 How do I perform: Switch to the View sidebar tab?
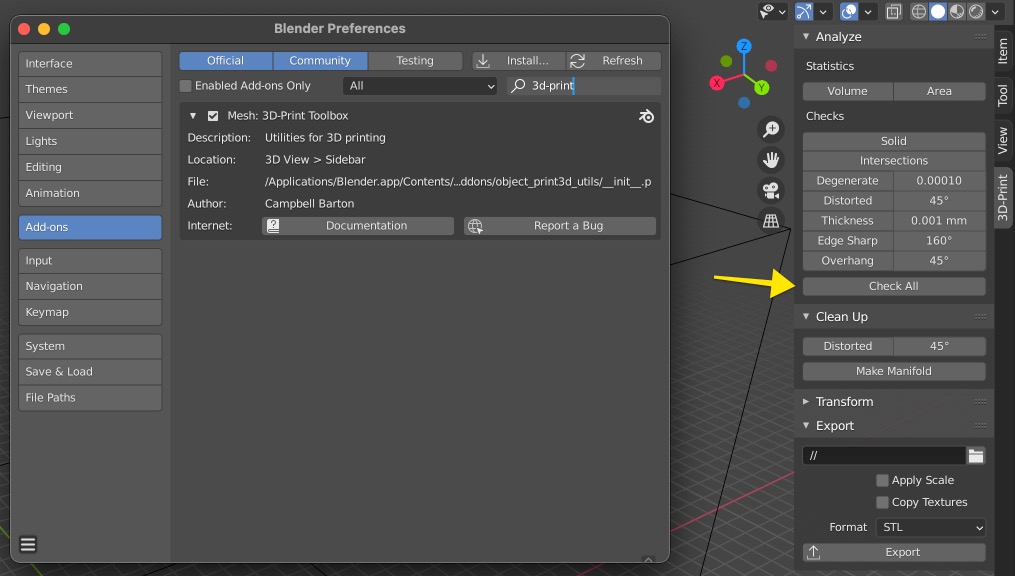click(x=1003, y=140)
